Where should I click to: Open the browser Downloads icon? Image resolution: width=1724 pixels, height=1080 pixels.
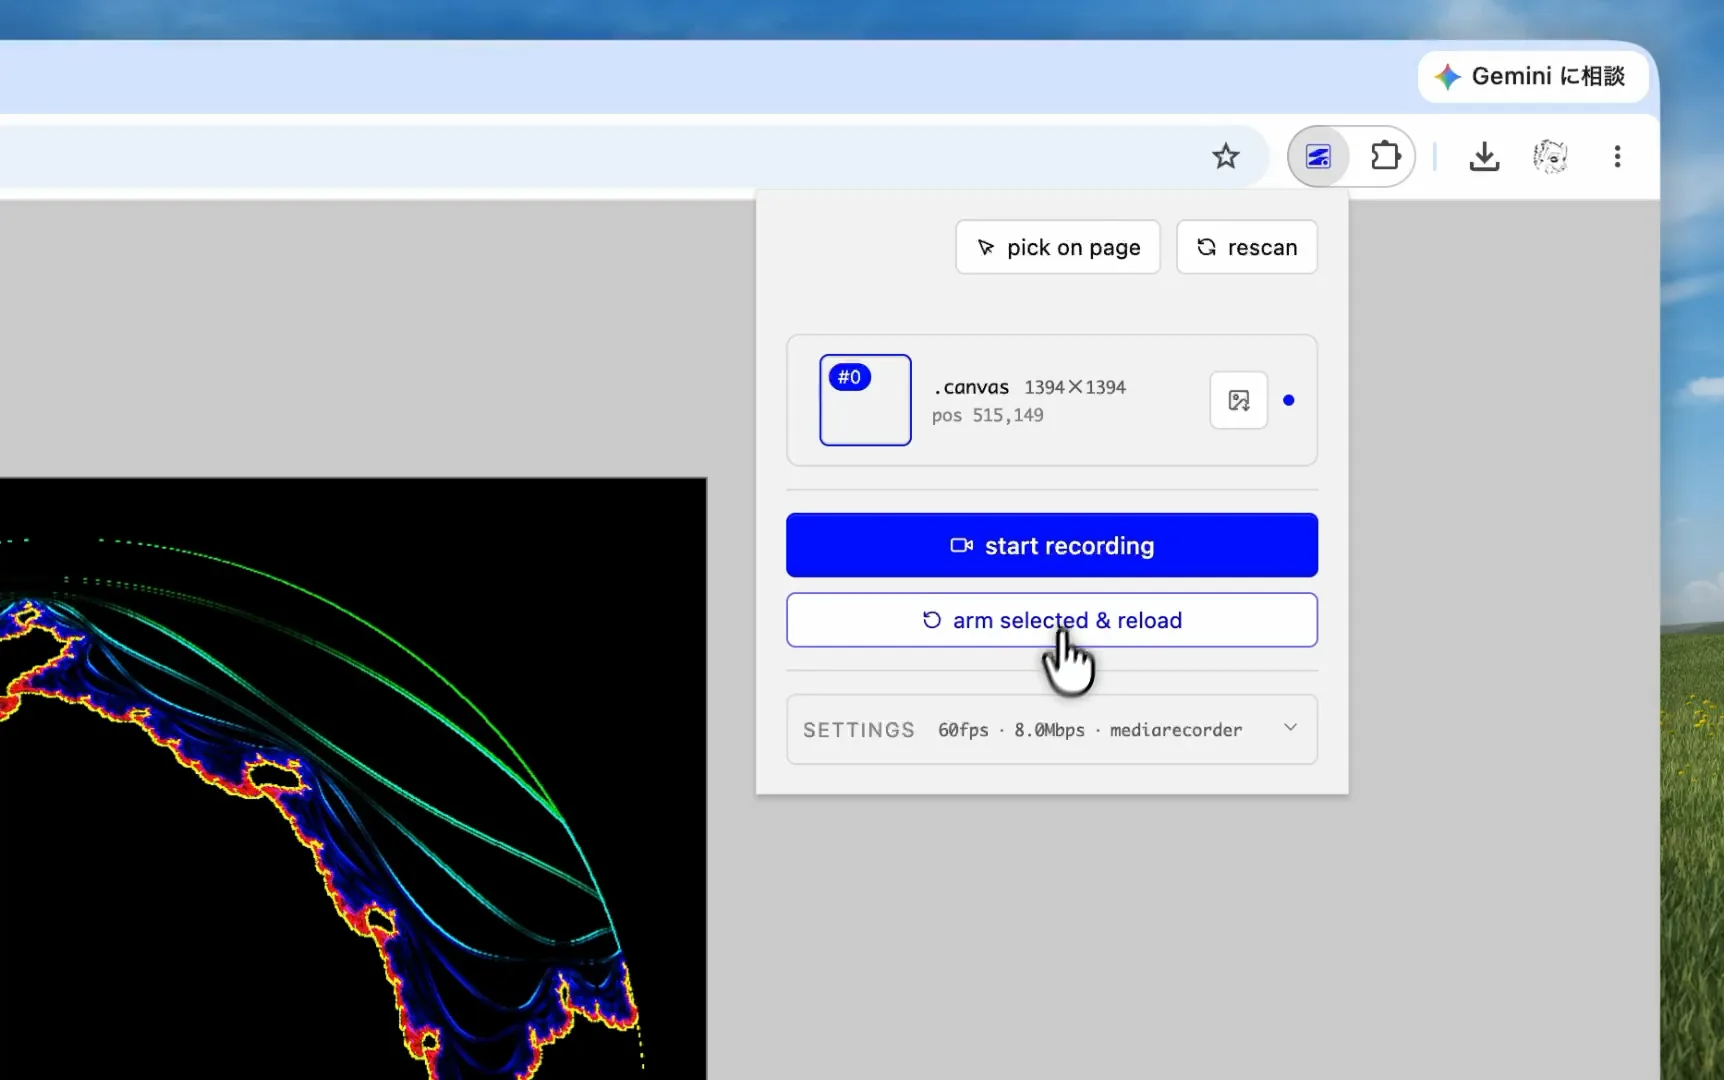tap(1484, 156)
